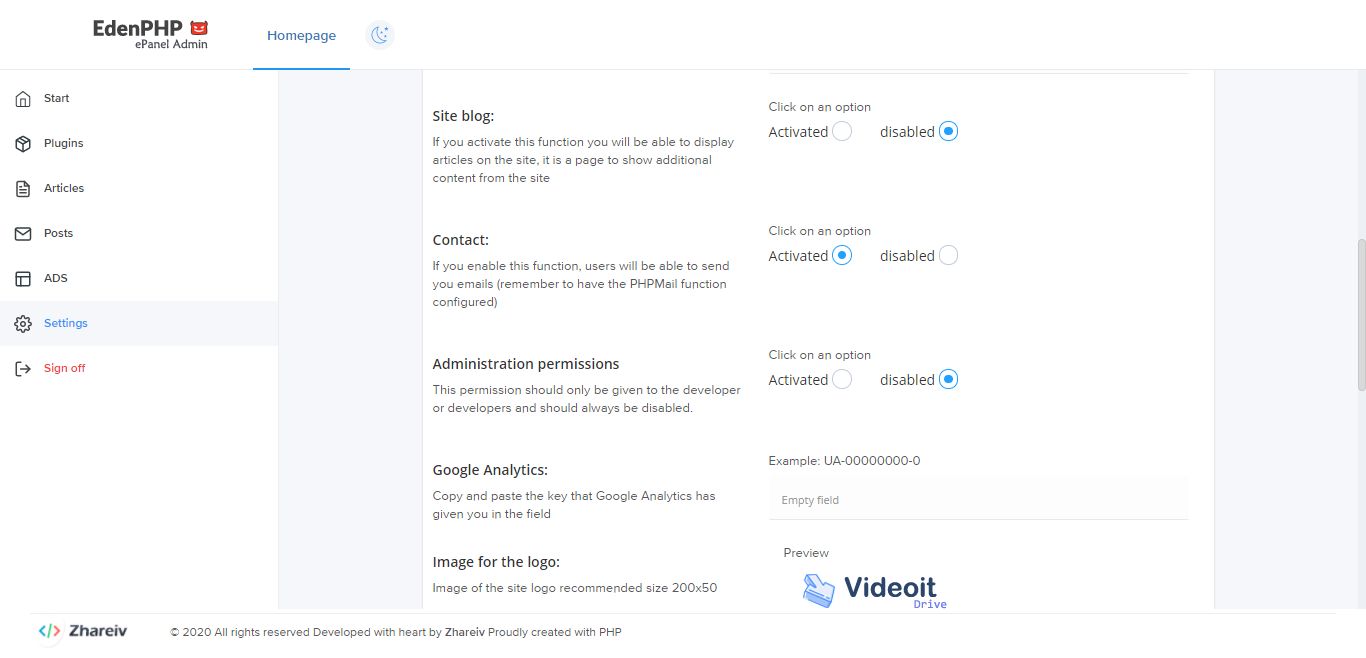Click the ADS layout icon

pos(23,279)
